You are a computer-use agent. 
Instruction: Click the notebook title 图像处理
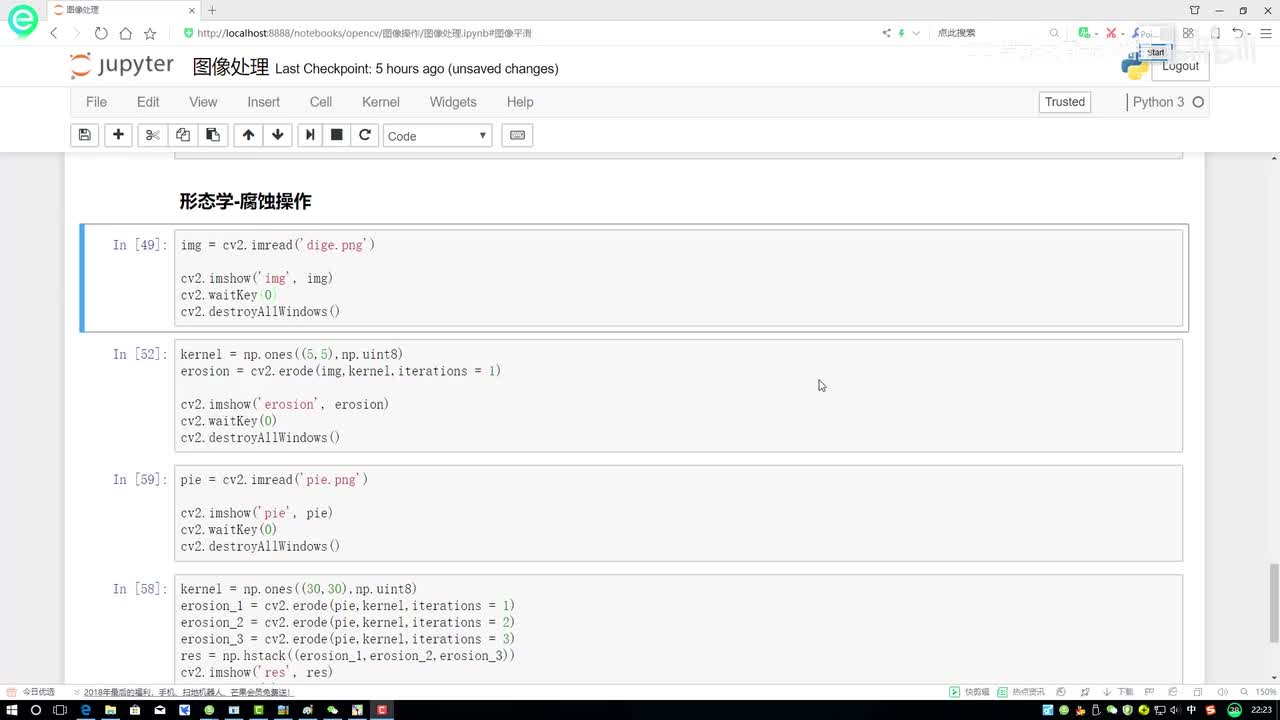231,67
